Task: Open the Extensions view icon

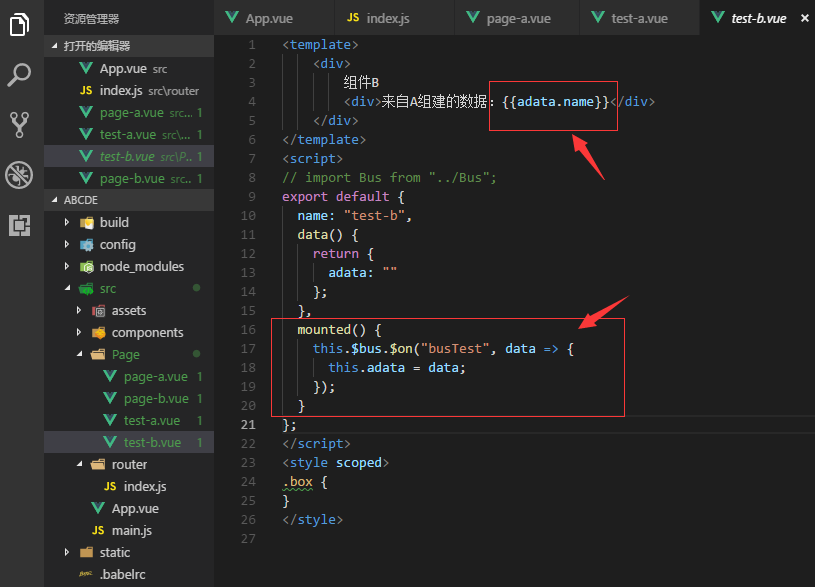Action: click(19, 225)
